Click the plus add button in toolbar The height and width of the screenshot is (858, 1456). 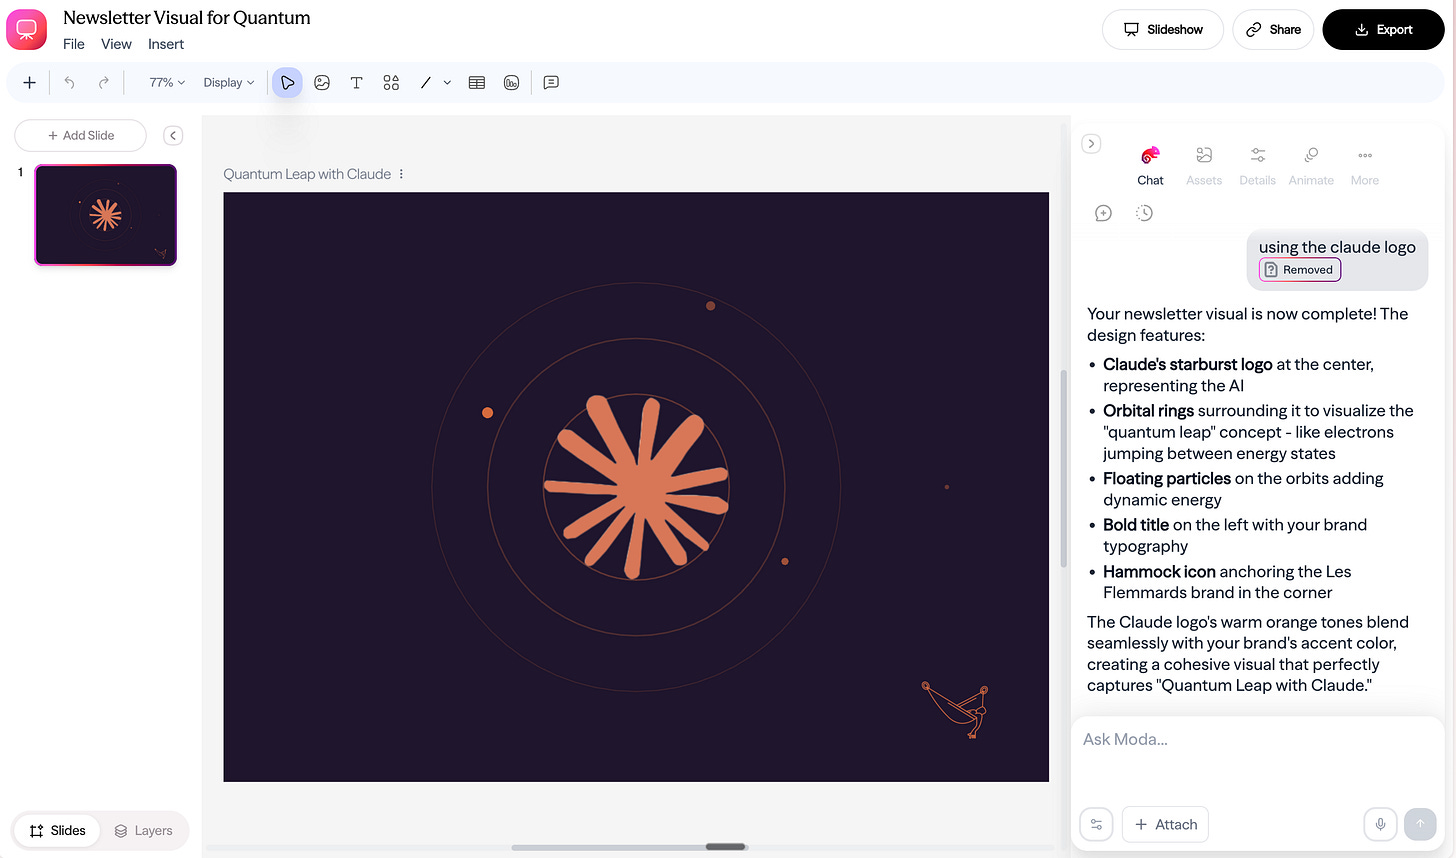(x=30, y=83)
